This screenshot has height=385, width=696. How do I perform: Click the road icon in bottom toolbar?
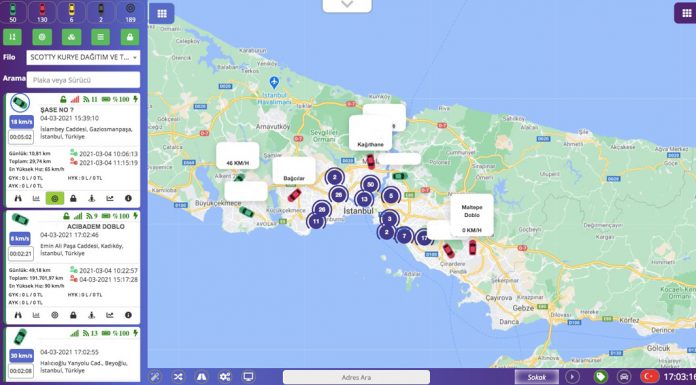point(202,377)
